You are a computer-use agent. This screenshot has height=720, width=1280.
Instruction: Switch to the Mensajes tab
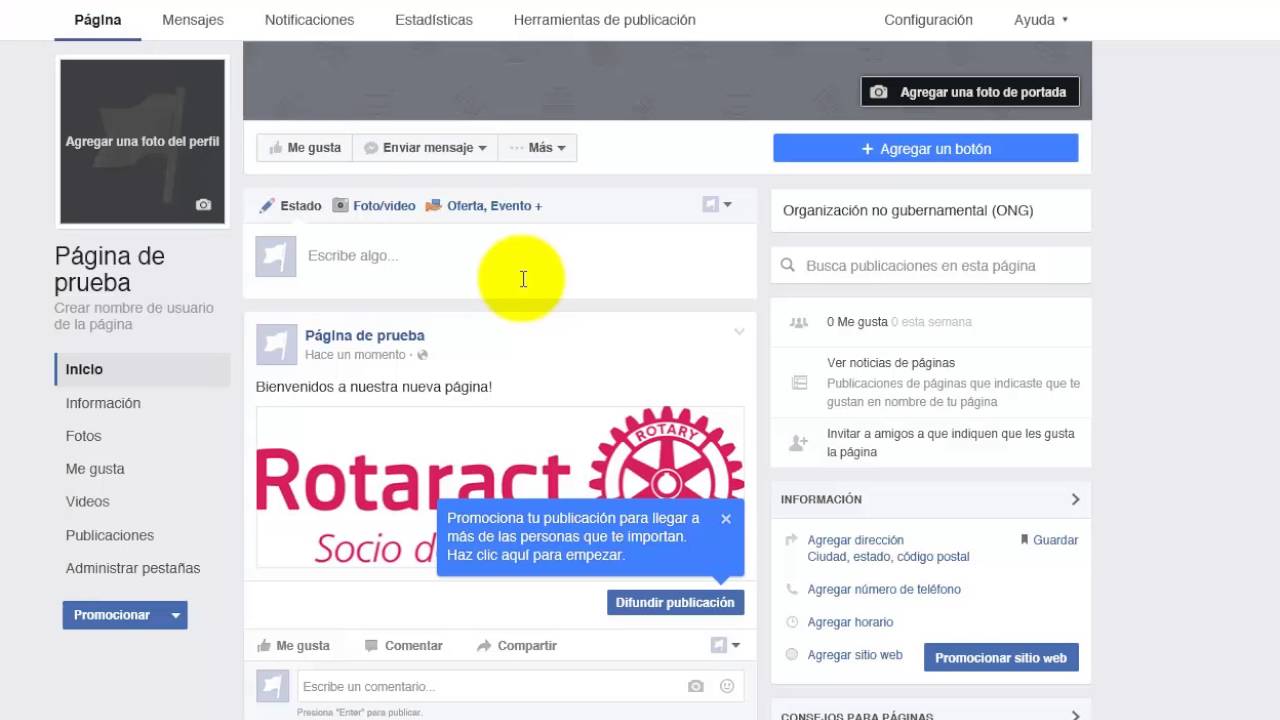point(193,20)
